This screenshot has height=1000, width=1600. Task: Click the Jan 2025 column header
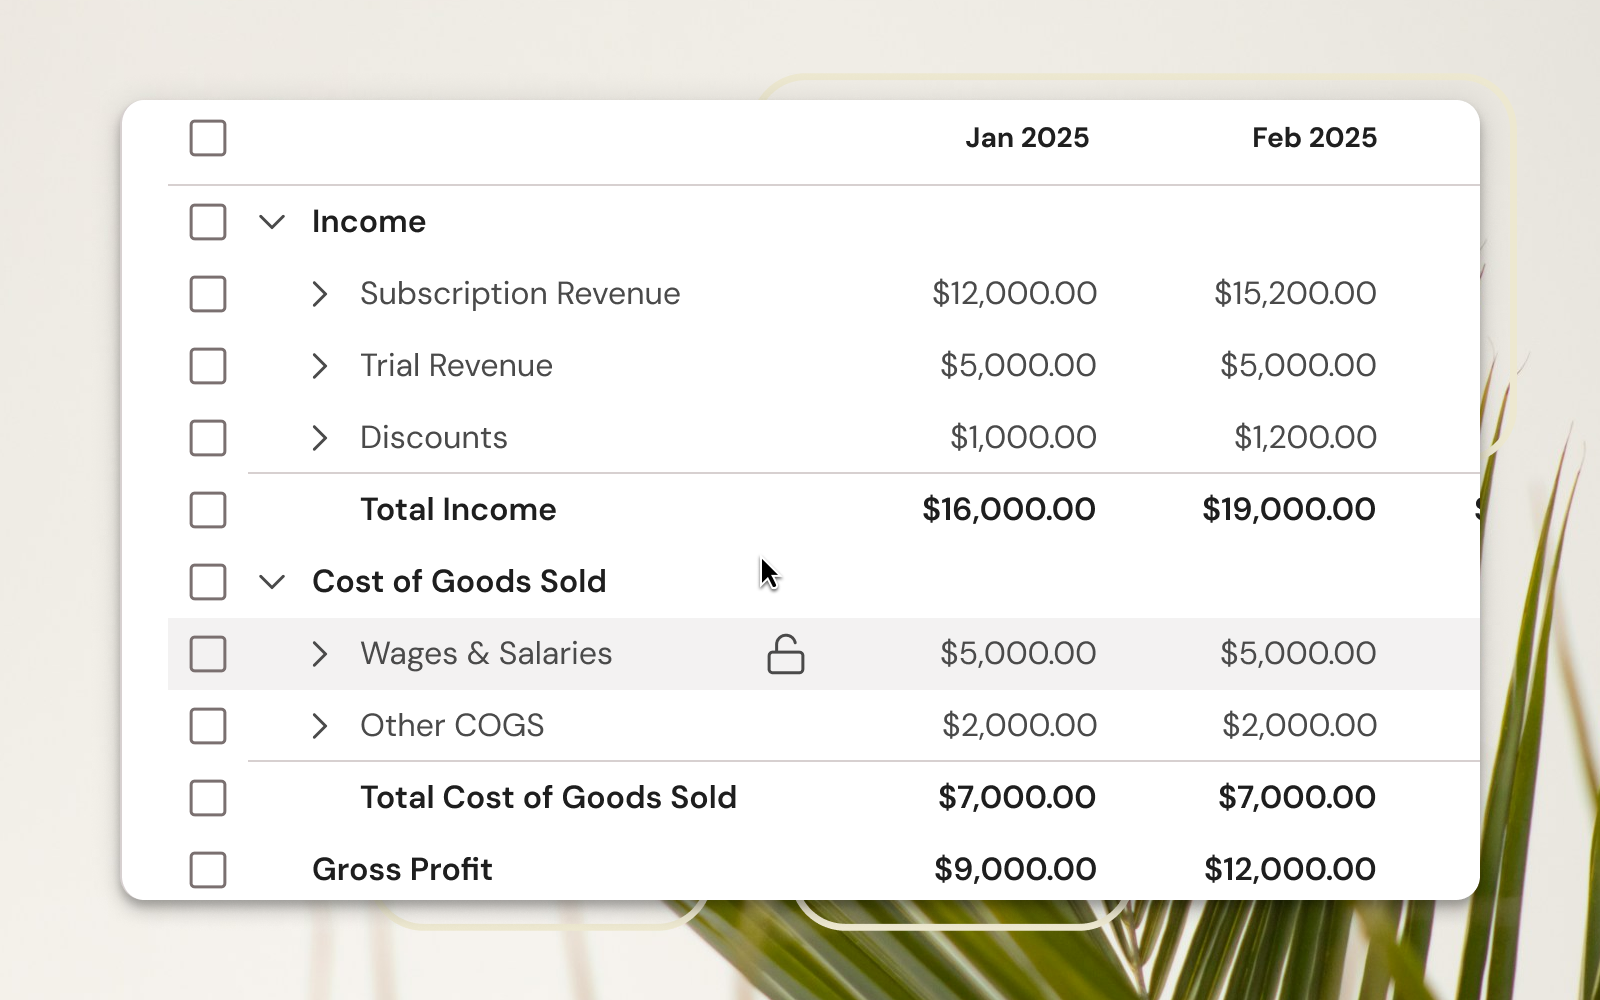pyautogui.click(x=1027, y=138)
